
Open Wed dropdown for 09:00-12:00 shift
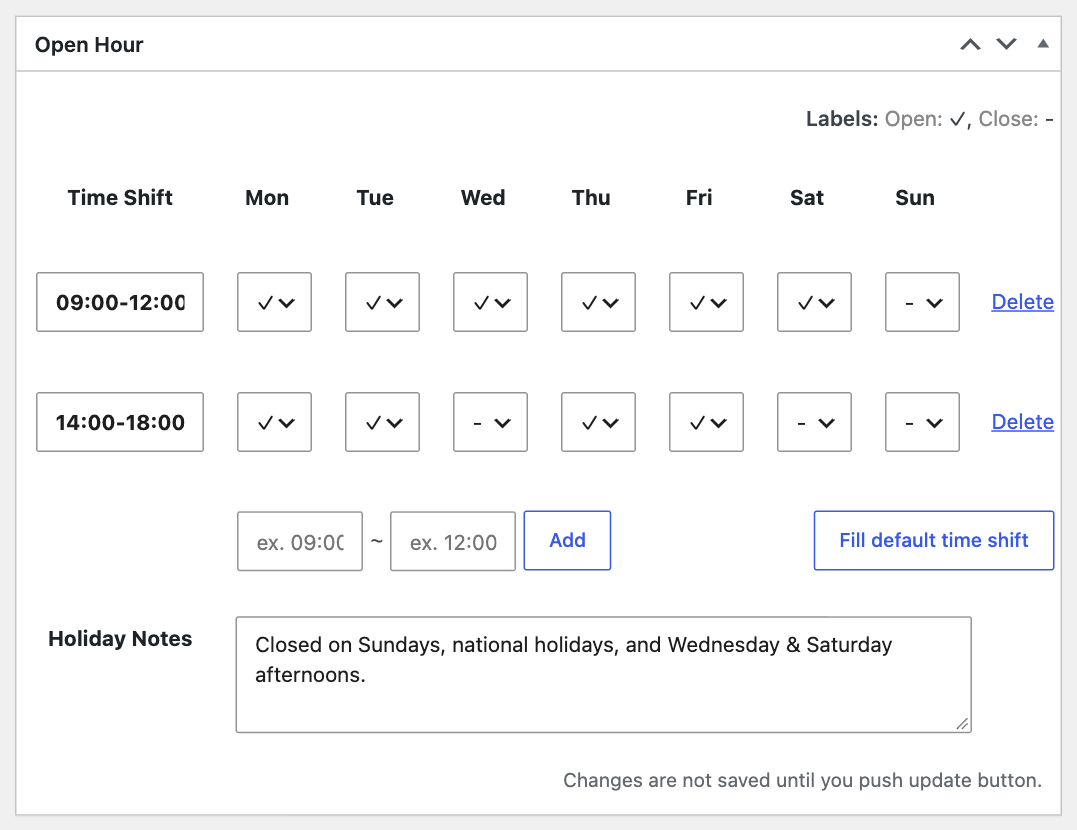(x=490, y=302)
